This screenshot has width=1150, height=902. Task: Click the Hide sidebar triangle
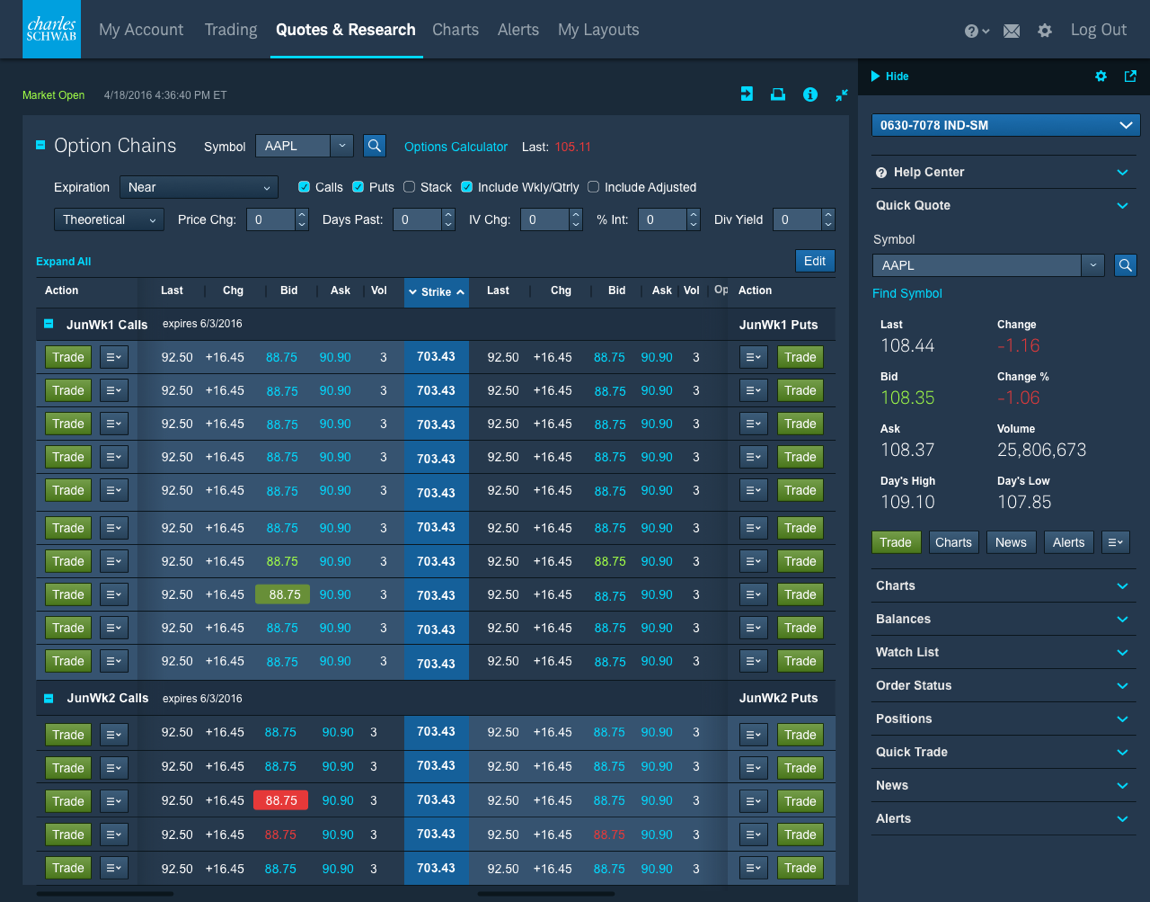[875, 76]
